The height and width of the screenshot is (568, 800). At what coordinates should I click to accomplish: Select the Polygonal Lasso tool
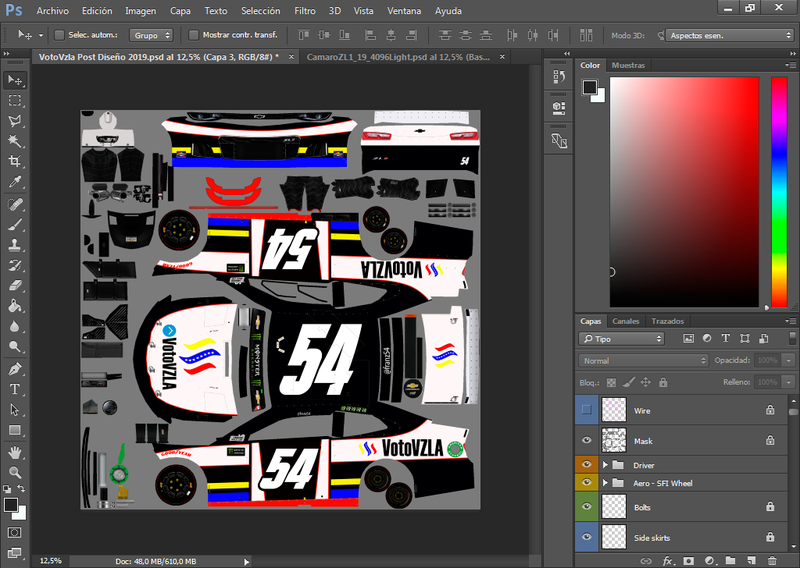(x=15, y=121)
